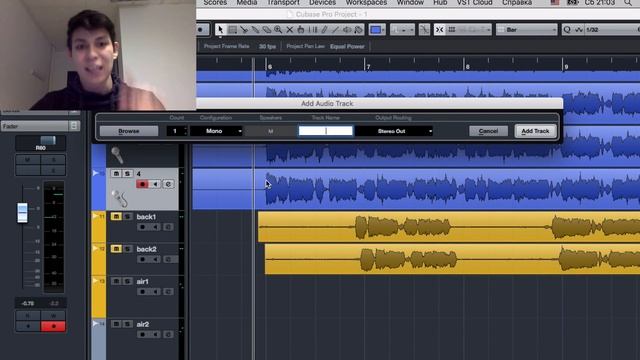Select the Draw pencil tool

click(324, 29)
